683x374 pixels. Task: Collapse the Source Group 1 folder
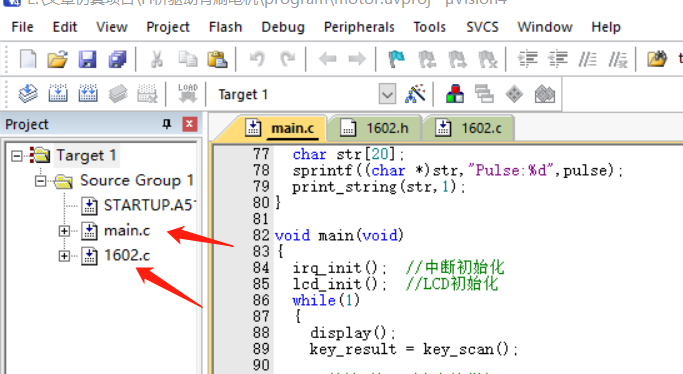pyautogui.click(x=41, y=180)
